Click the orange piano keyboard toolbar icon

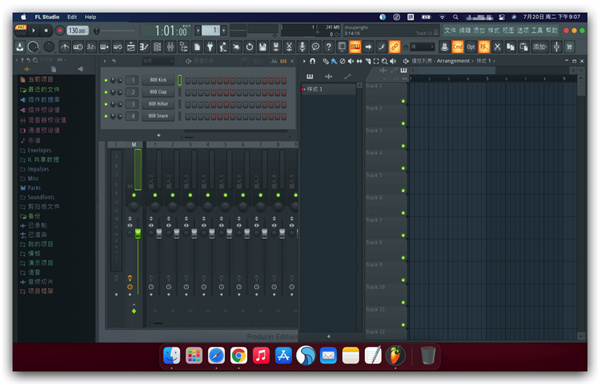355,47
